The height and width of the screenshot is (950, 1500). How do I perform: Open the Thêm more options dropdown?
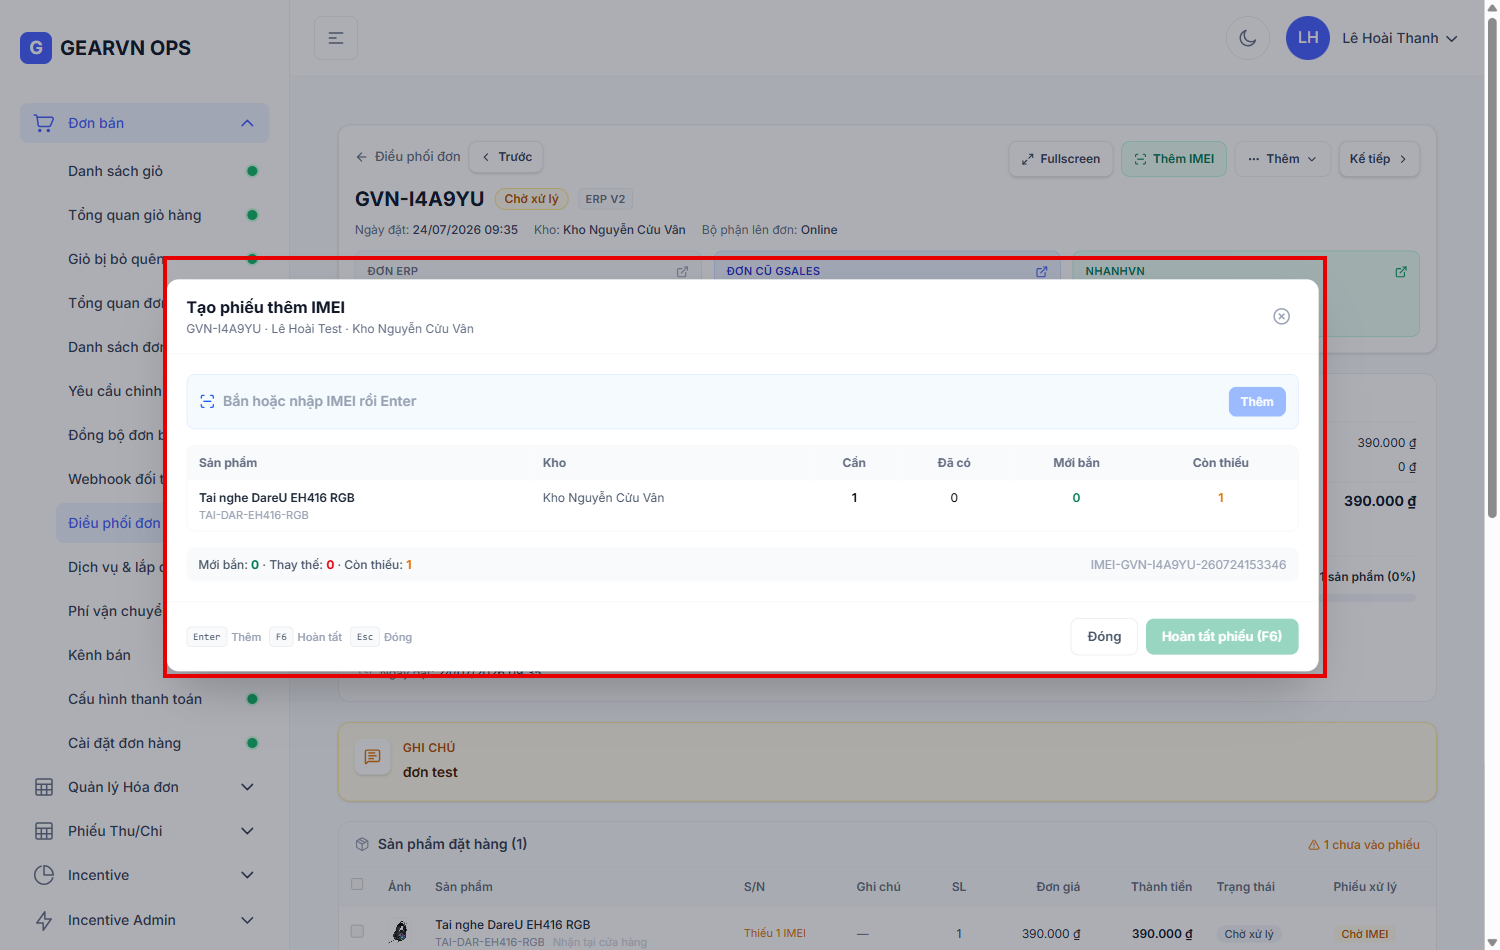click(1283, 159)
